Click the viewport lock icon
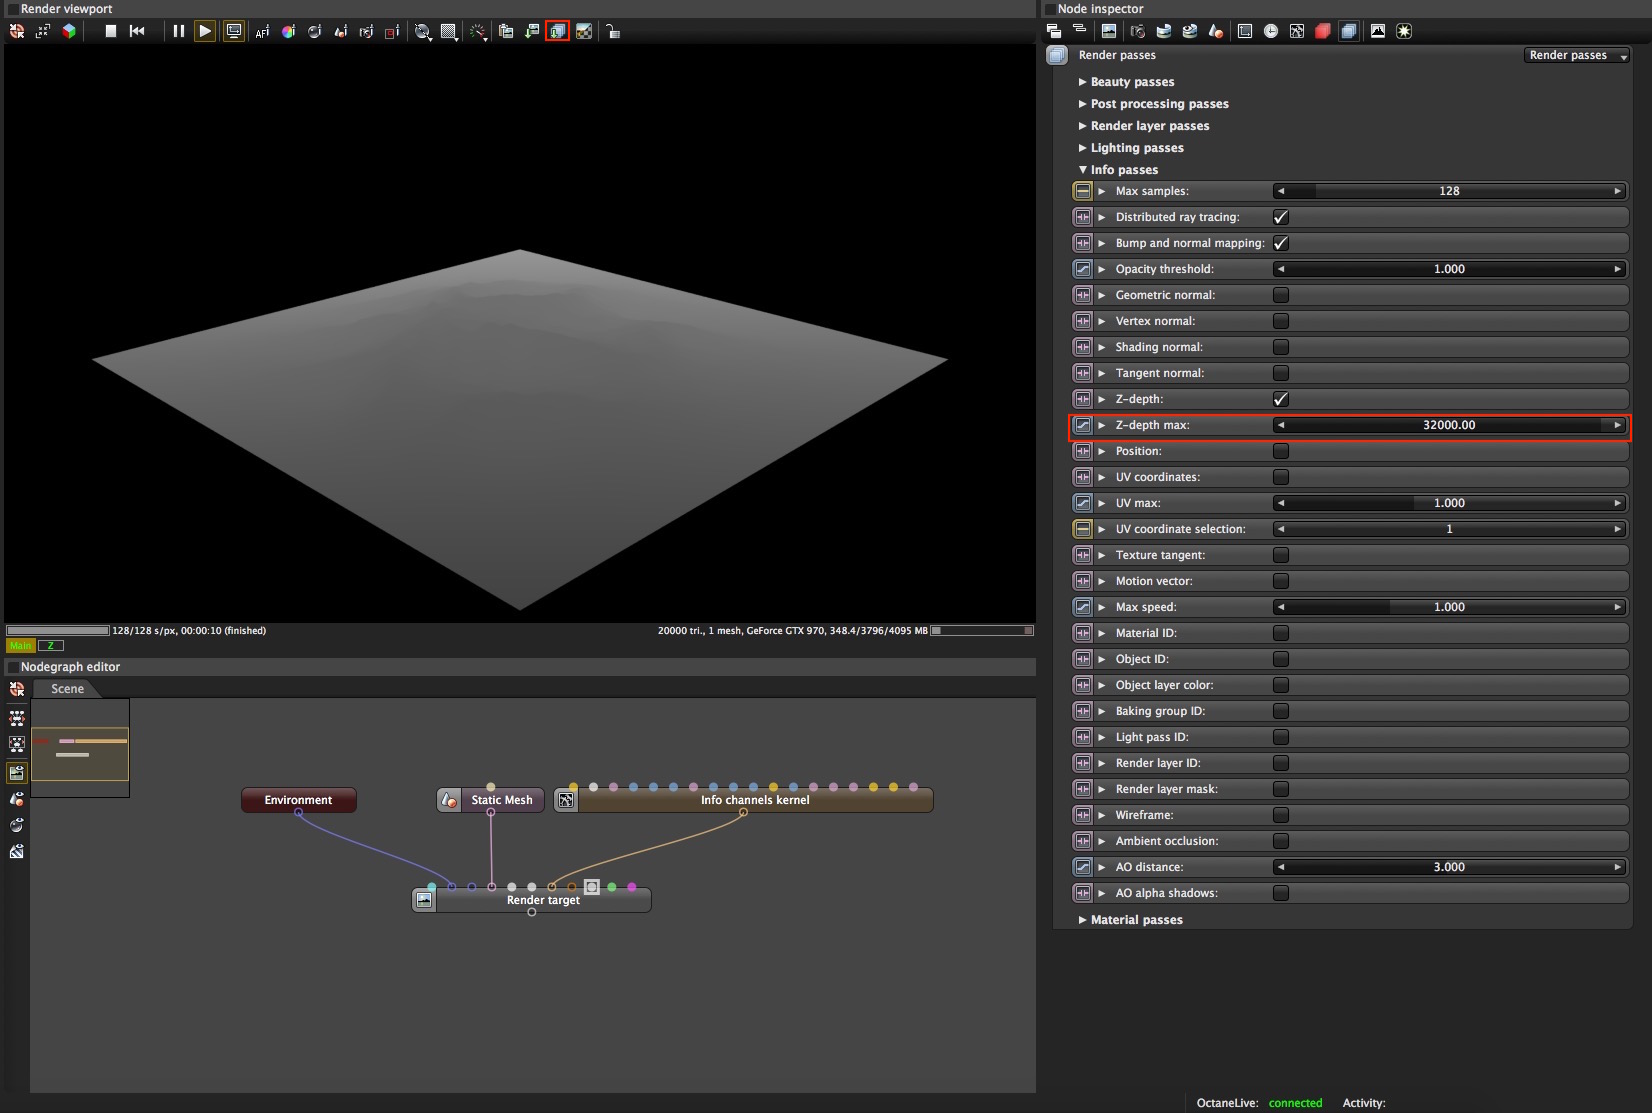The image size is (1652, 1113). (613, 31)
